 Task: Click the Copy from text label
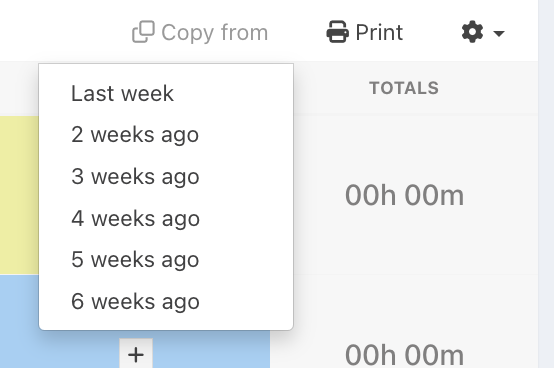(x=215, y=33)
